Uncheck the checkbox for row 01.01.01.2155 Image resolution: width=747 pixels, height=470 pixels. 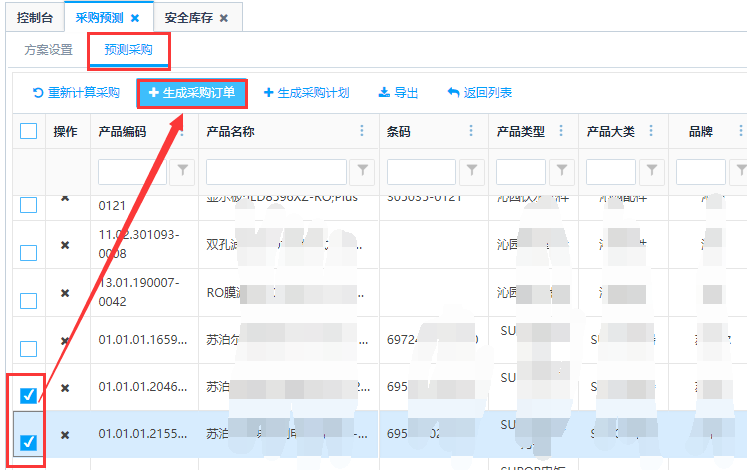point(29,441)
